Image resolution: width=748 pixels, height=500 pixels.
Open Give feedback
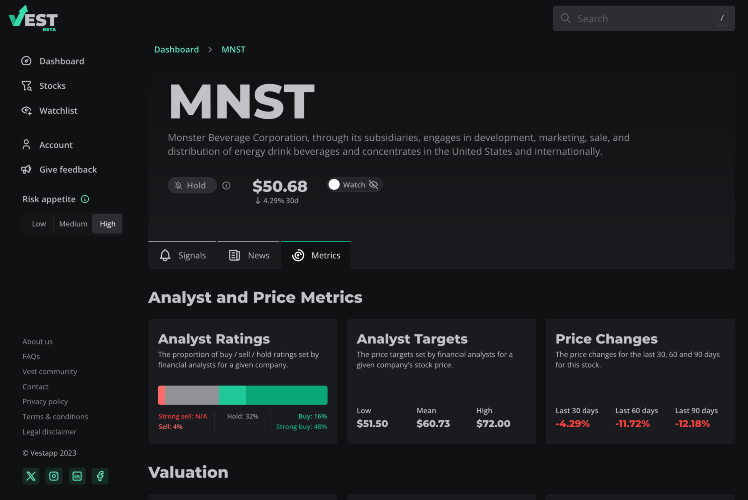coord(68,170)
